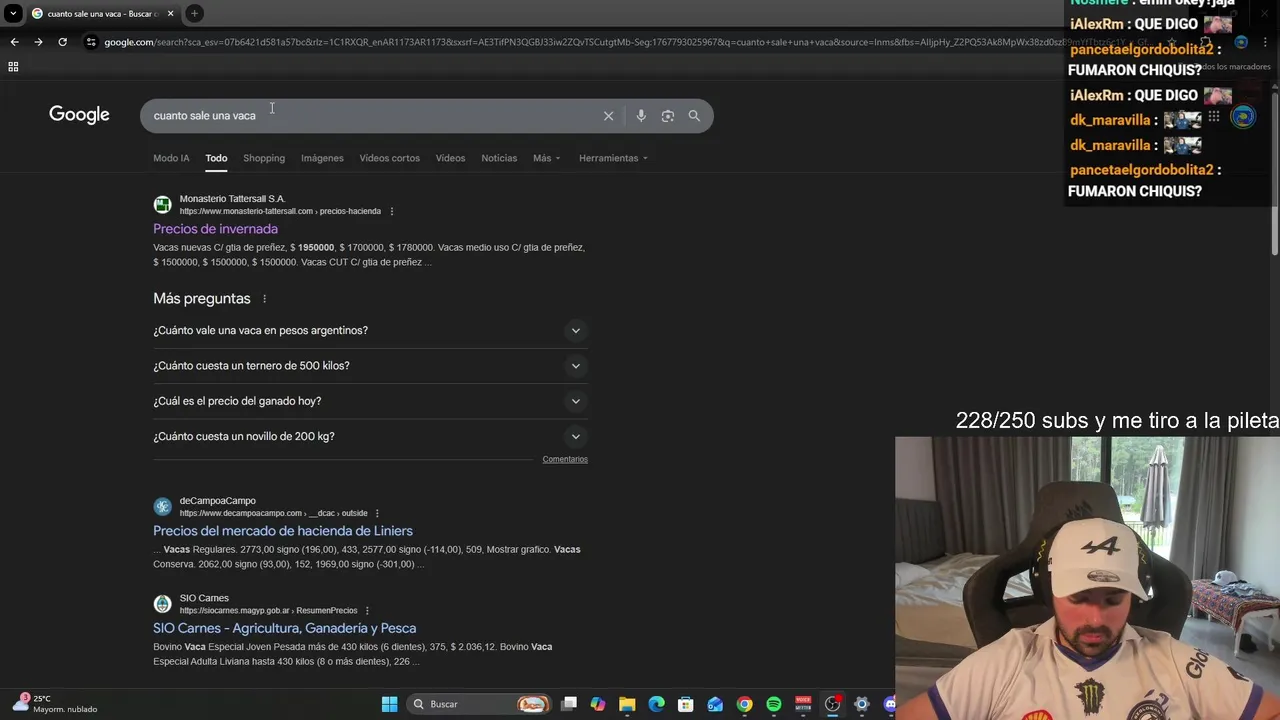Switch to the Shopping tab
Viewport: 1280px width, 720px height.
point(264,158)
